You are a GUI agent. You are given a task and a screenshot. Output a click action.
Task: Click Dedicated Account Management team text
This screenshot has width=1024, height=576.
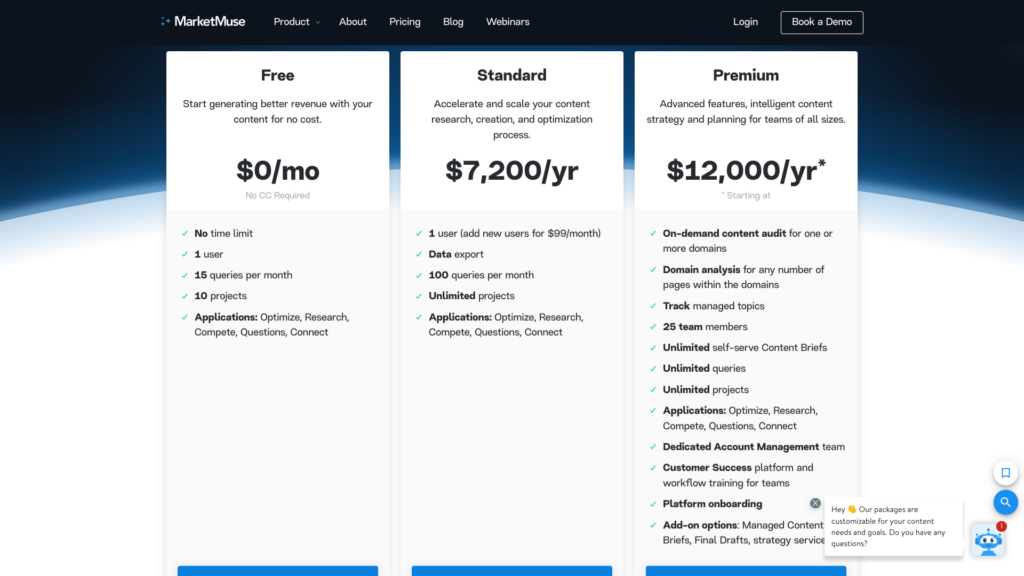click(754, 447)
